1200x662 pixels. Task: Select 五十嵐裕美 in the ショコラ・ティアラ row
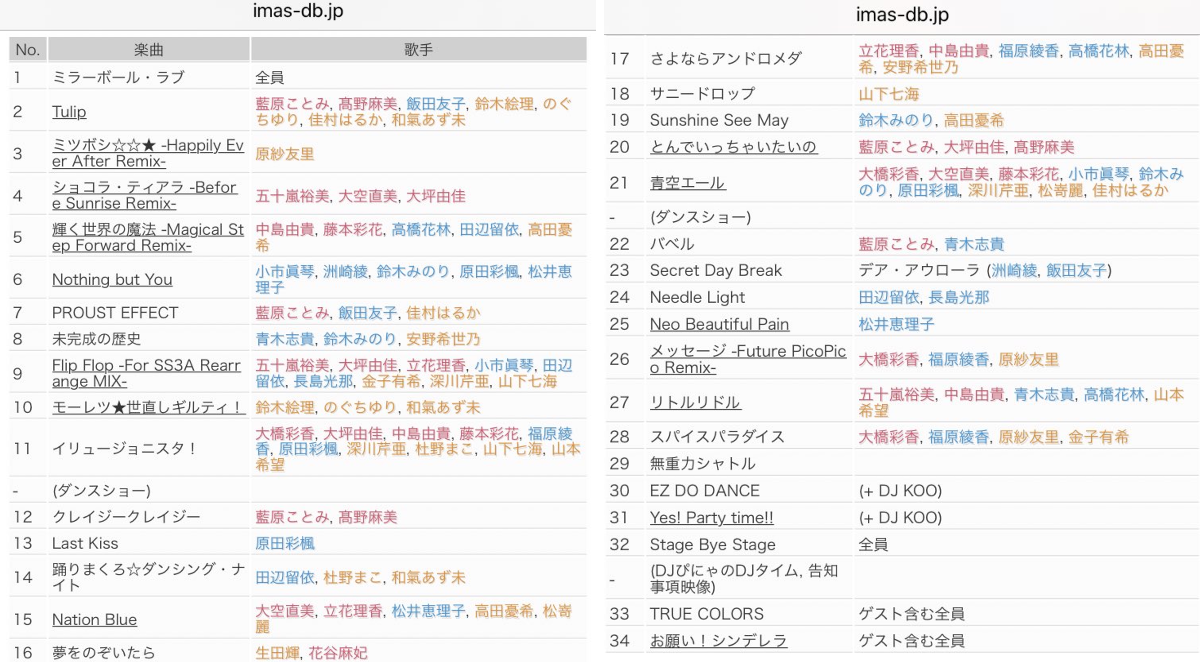pos(292,196)
